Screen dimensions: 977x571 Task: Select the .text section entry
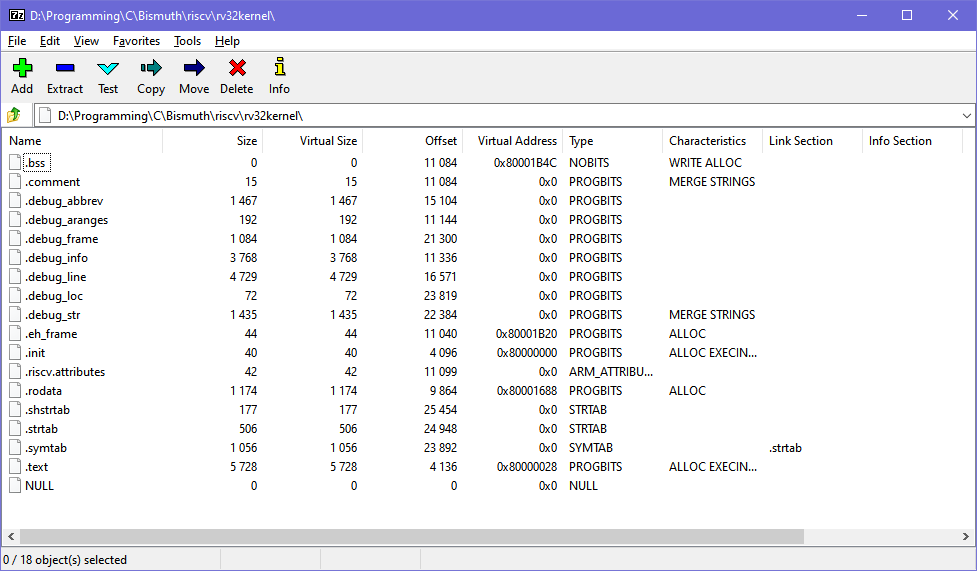click(37, 467)
